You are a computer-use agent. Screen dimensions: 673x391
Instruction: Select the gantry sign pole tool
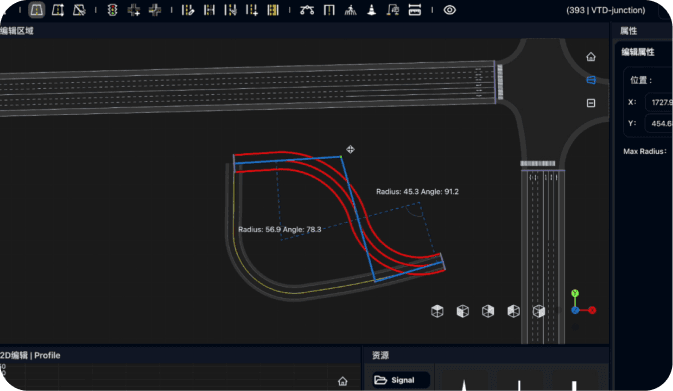click(x=329, y=10)
